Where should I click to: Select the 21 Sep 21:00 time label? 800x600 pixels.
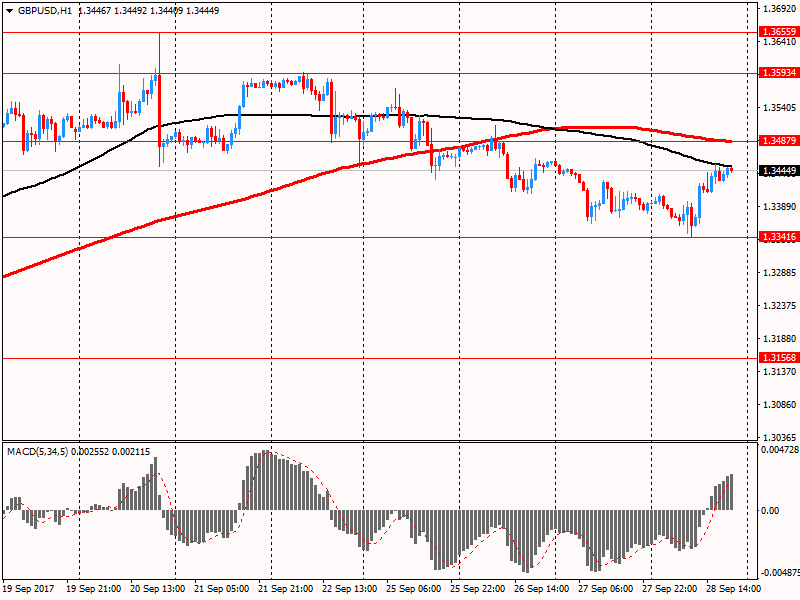tap(286, 589)
